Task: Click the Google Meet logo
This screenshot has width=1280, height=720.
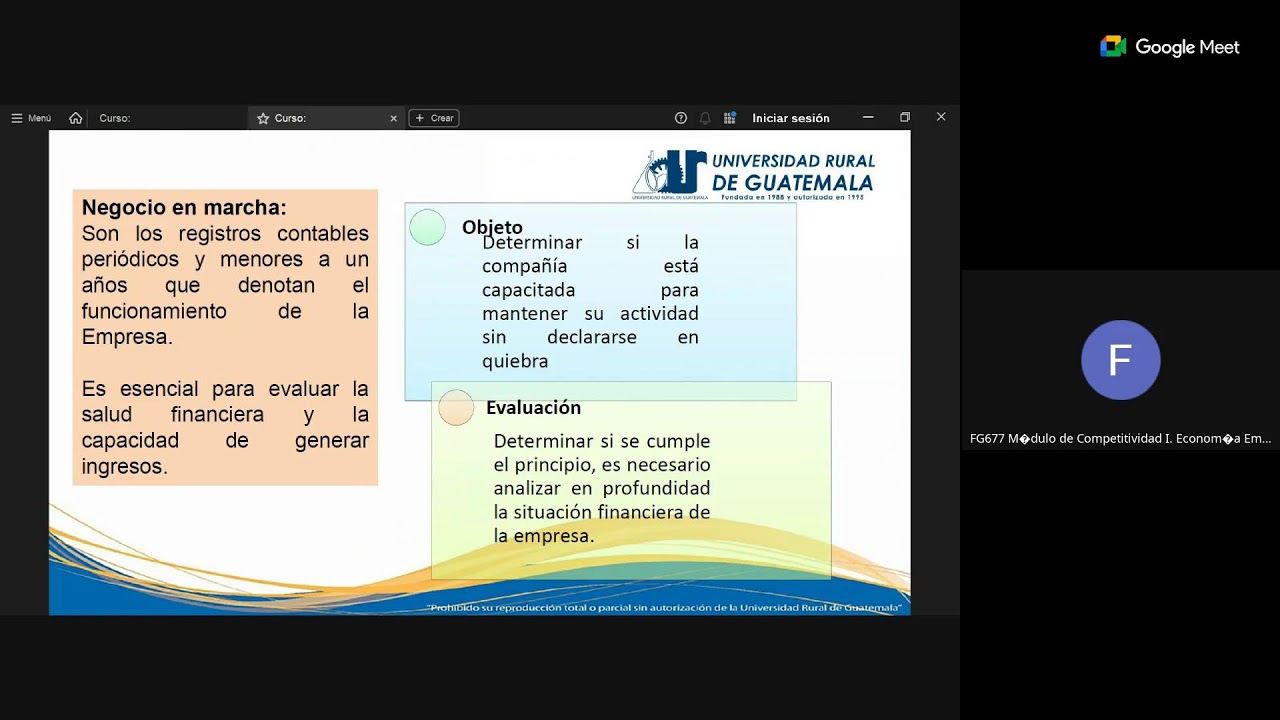Action: 1170,47
